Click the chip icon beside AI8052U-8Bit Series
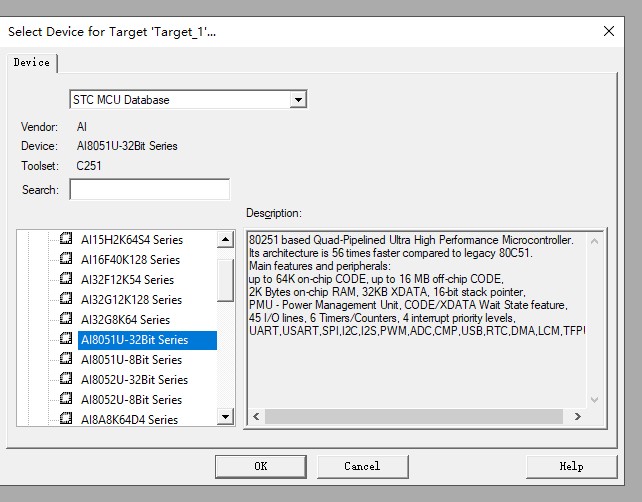This screenshot has width=642, height=502. (x=66, y=398)
